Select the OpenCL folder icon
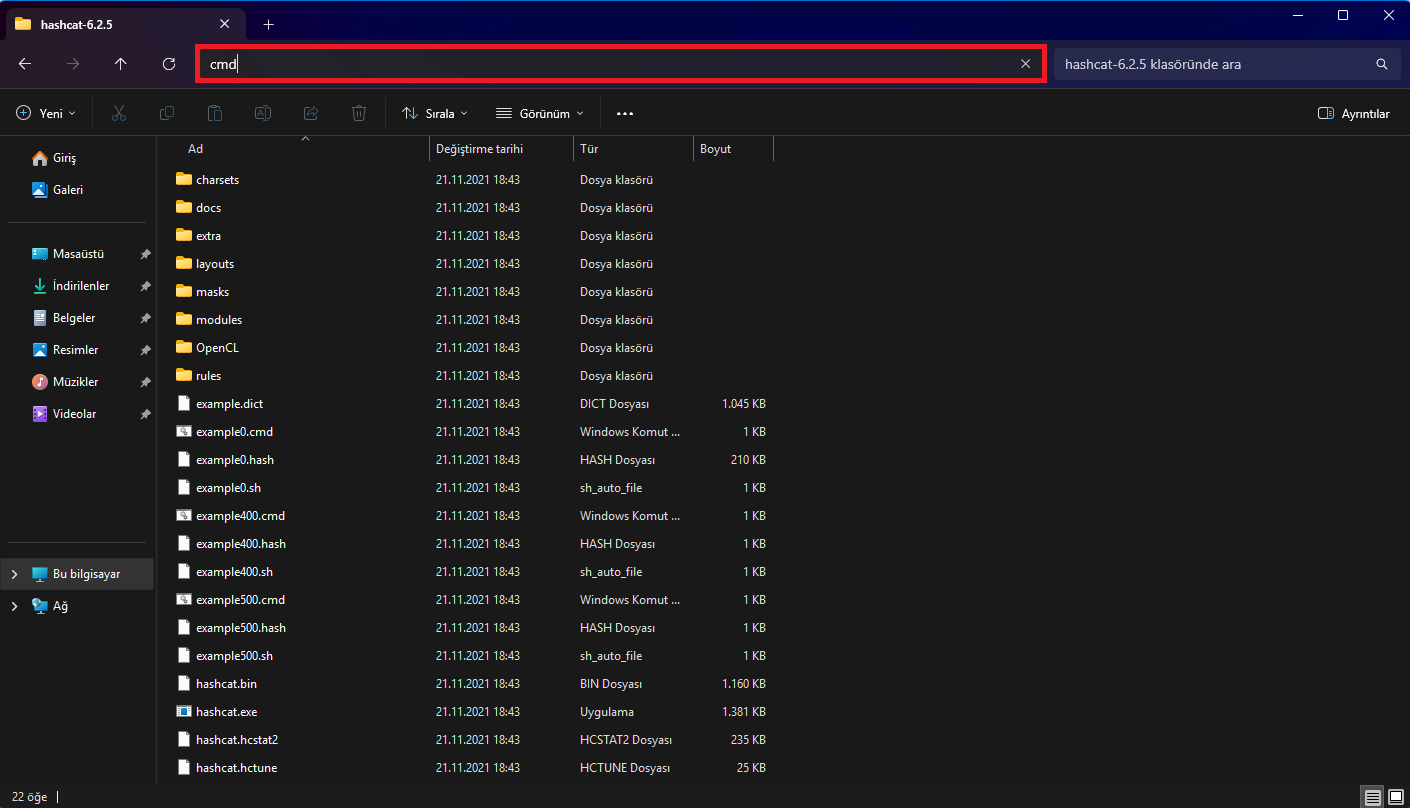 (183, 348)
